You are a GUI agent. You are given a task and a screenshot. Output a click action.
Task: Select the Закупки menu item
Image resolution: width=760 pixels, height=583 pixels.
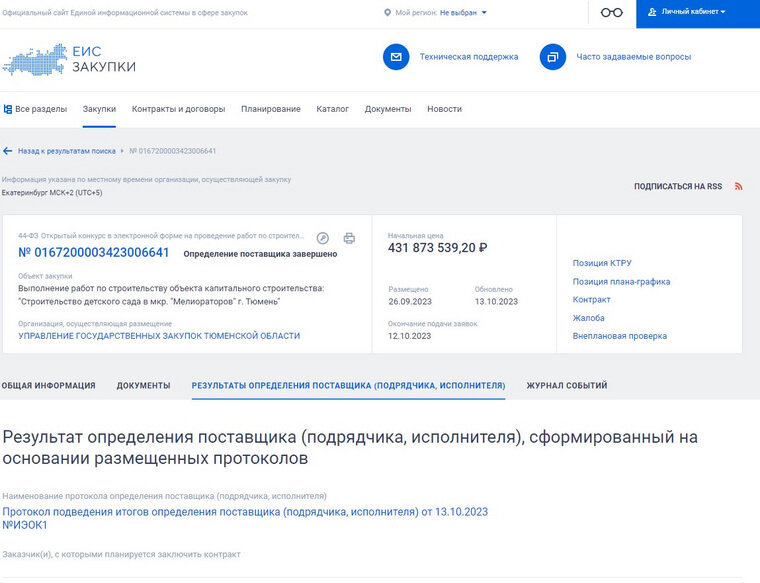tap(99, 109)
